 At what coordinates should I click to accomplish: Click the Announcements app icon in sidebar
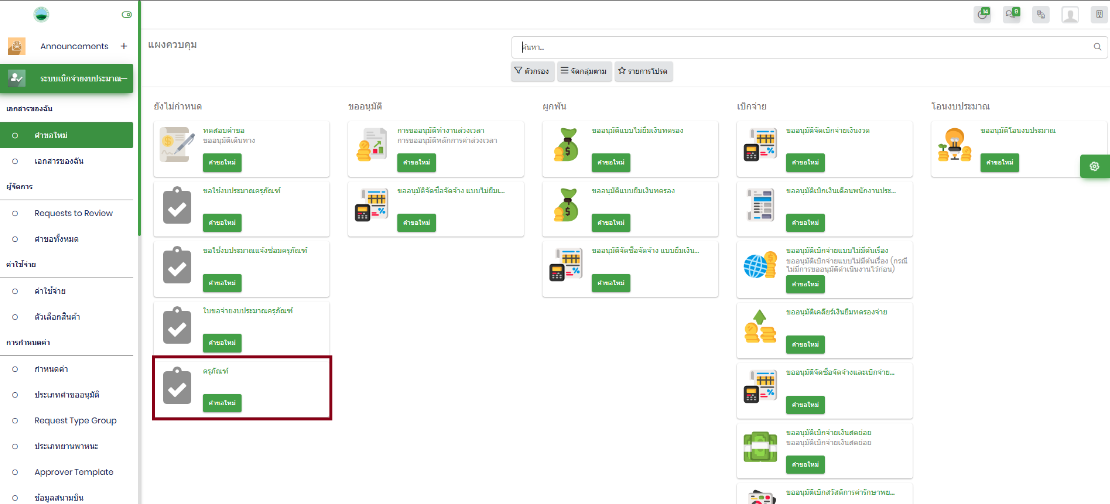[x=16, y=46]
